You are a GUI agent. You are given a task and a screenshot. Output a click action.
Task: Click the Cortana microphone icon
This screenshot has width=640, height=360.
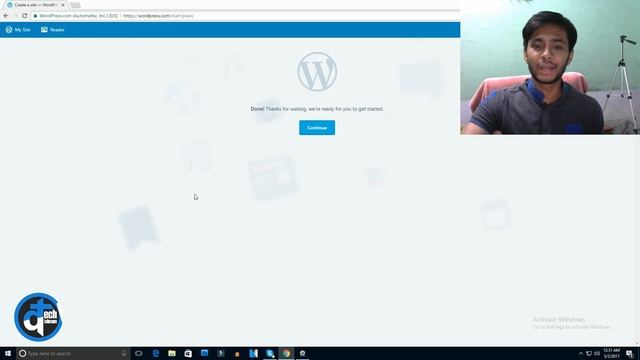124,353
